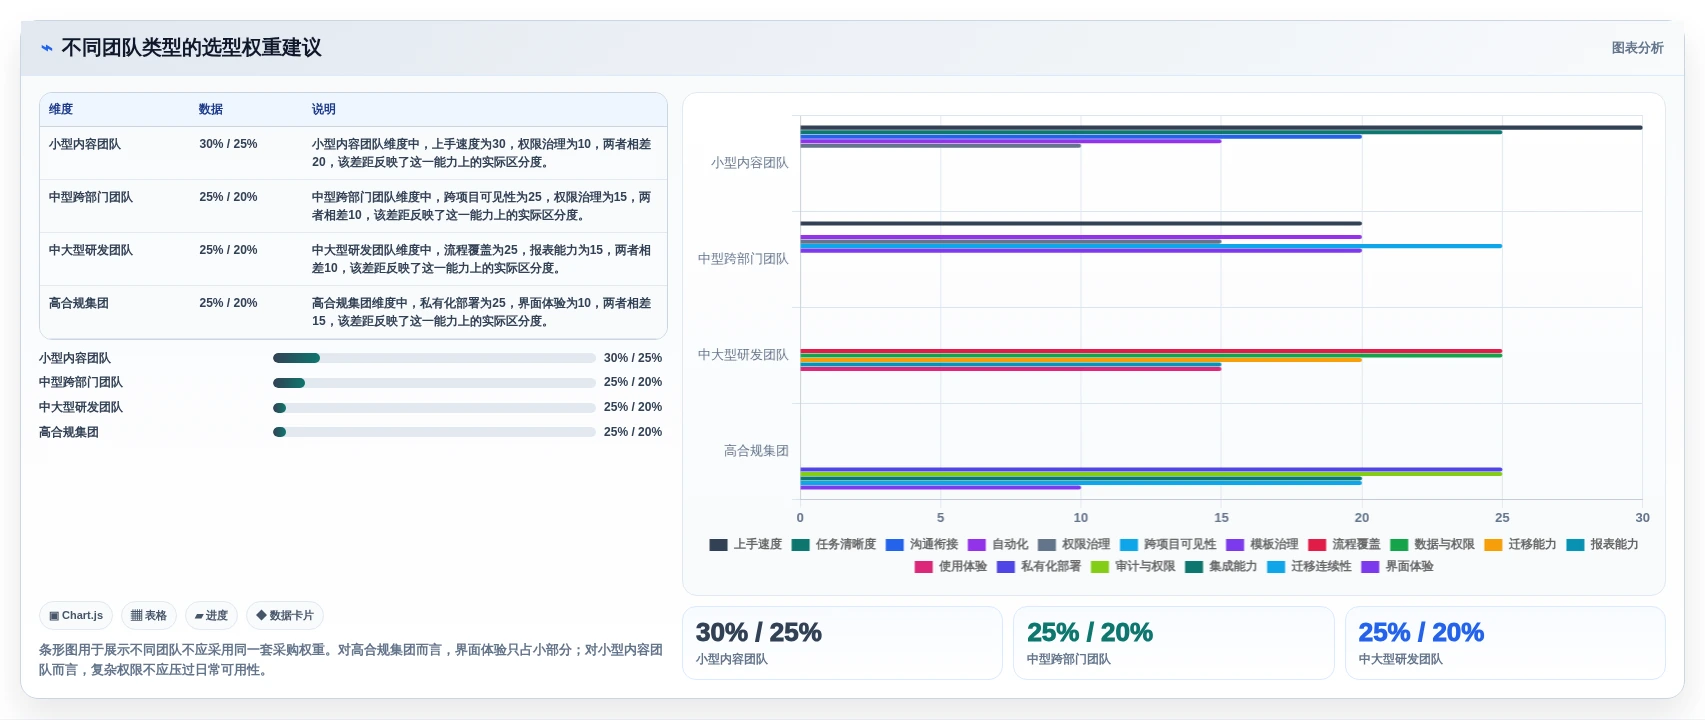Open the 图表分析 link in header
The width and height of the screenshot is (1705, 720).
pyautogui.click(x=1637, y=48)
